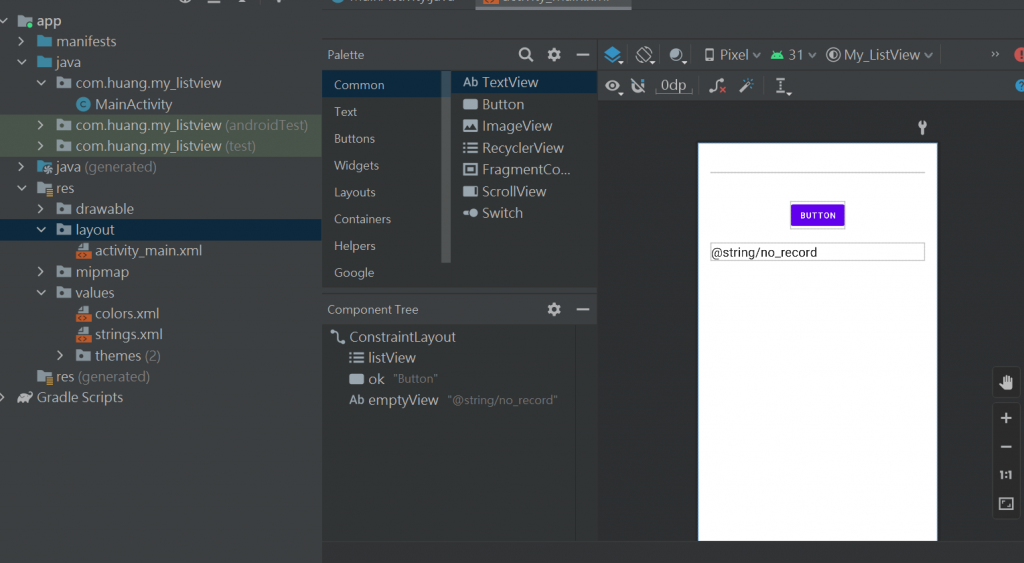The height and width of the screenshot is (563, 1024).
Task: Set default margins 0dp
Action: click(x=673, y=86)
